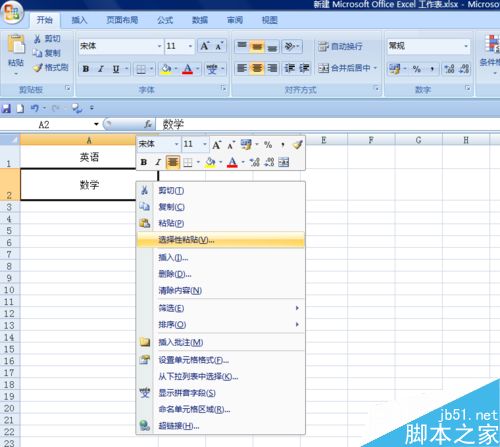This screenshot has width=500, height=447.
Task: Click the ribbon borders icon
Action: 141,69
